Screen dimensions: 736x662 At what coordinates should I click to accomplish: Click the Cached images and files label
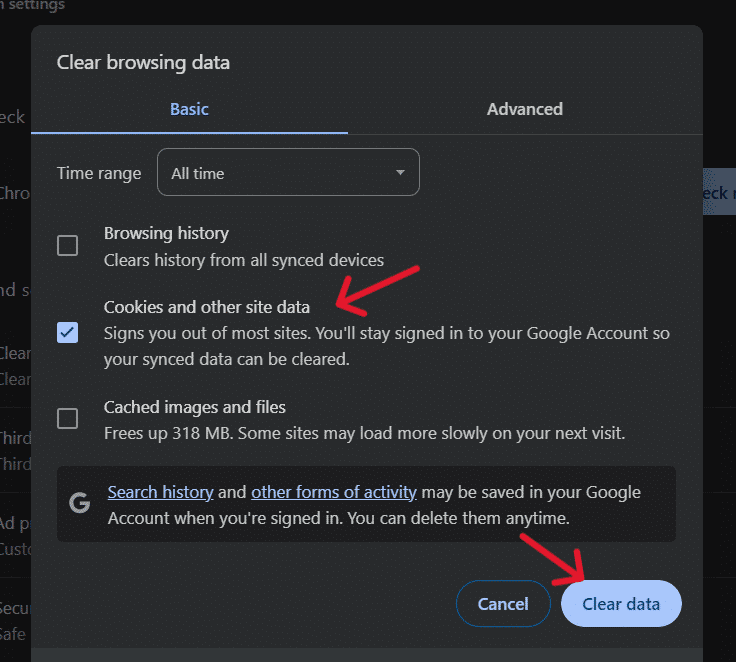[x=195, y=407]
